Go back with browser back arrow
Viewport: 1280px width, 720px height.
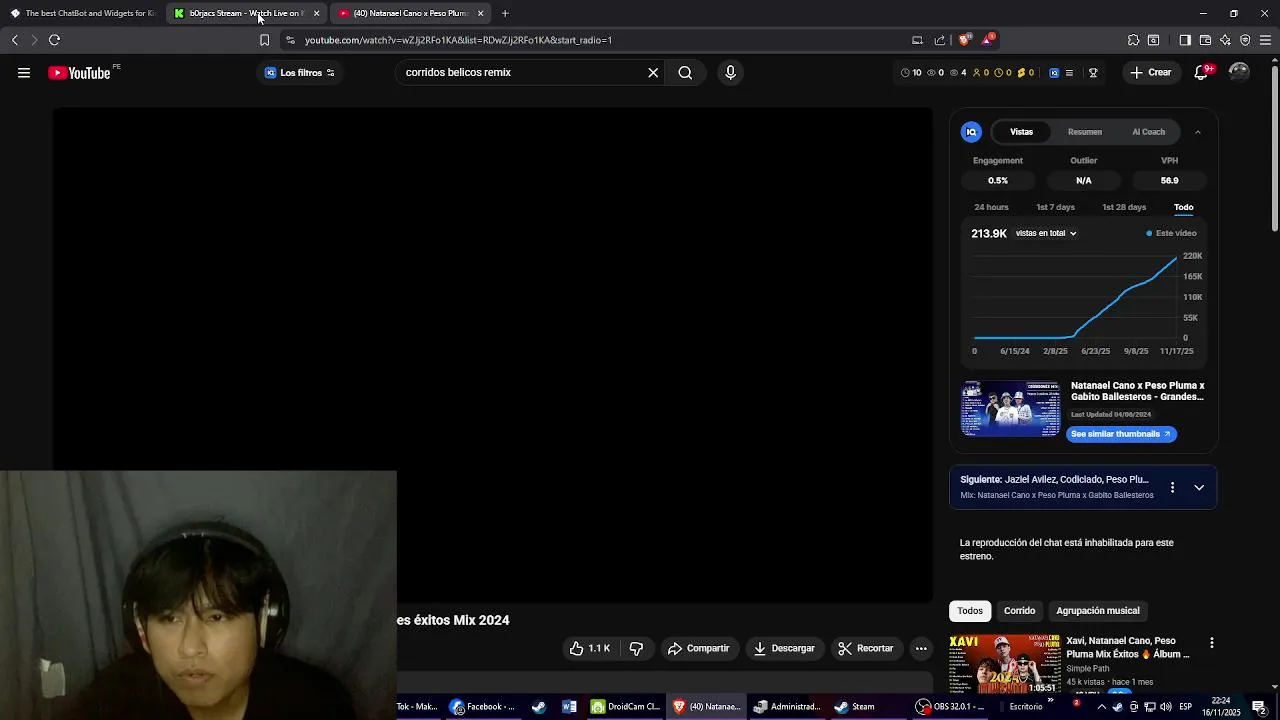pos(14,40)
